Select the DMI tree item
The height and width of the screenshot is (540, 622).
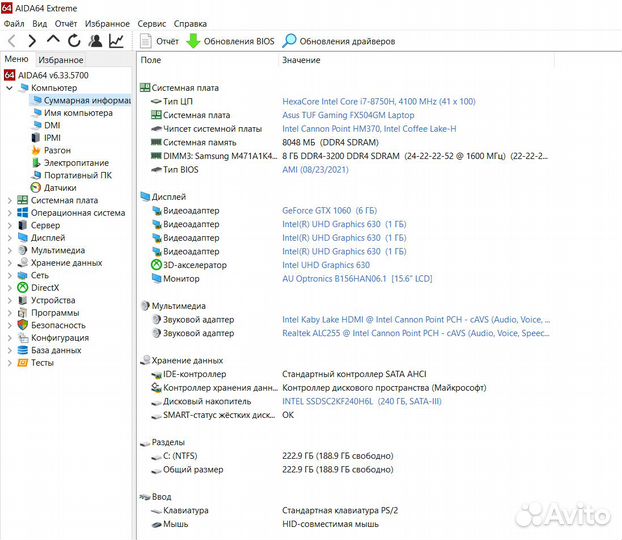(x=52, y=125)
